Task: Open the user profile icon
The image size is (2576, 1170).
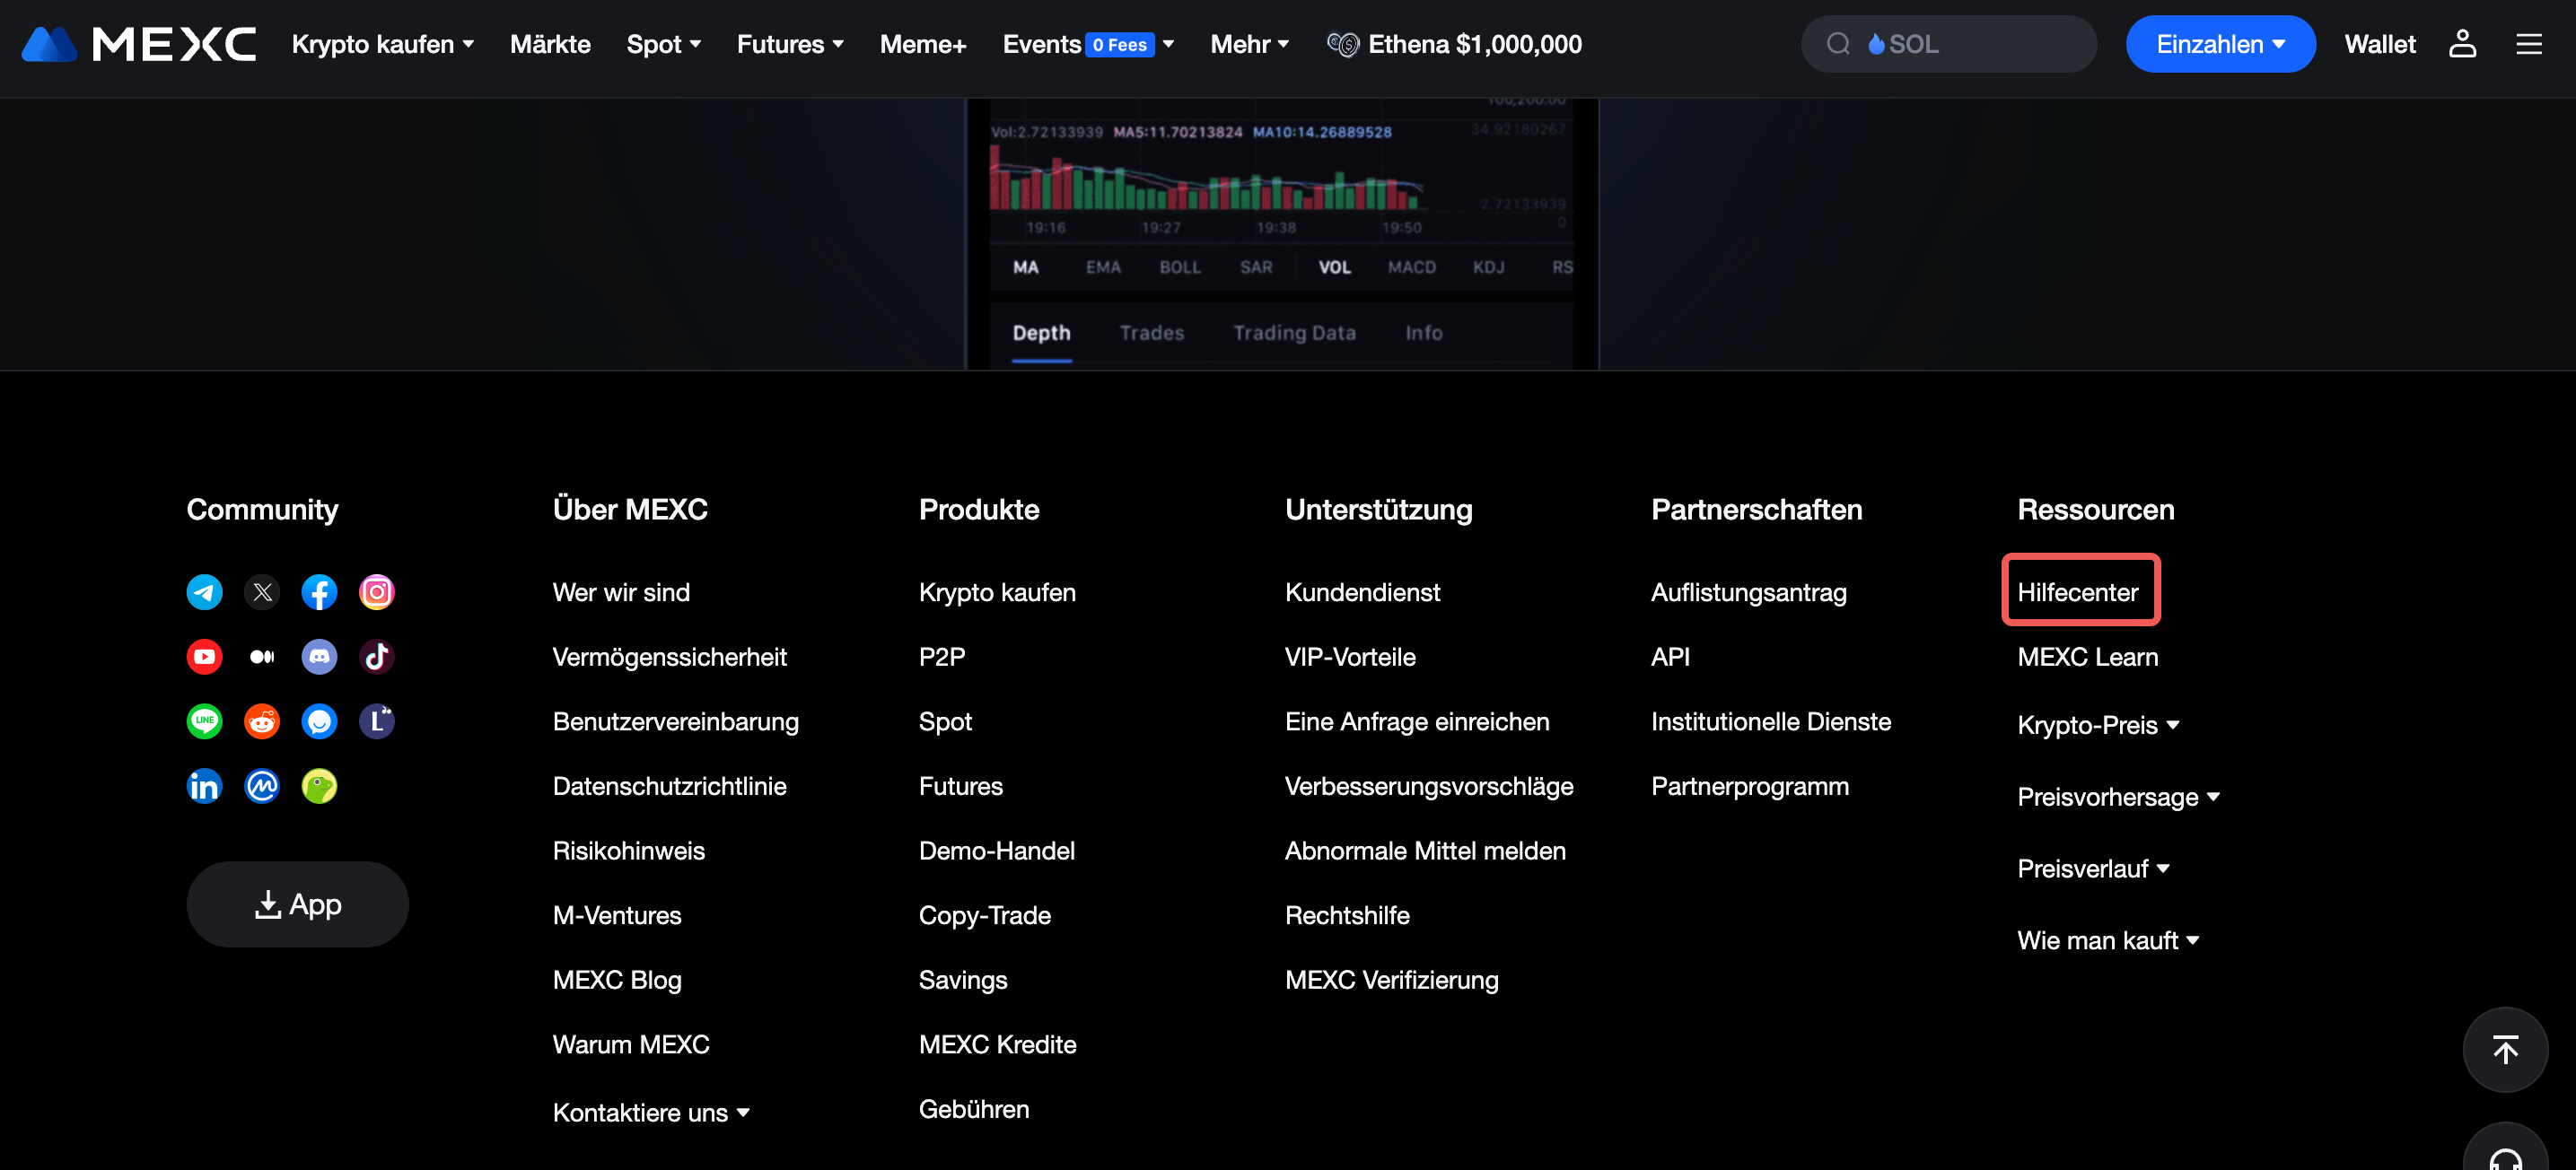Action: pos(2462,44)
